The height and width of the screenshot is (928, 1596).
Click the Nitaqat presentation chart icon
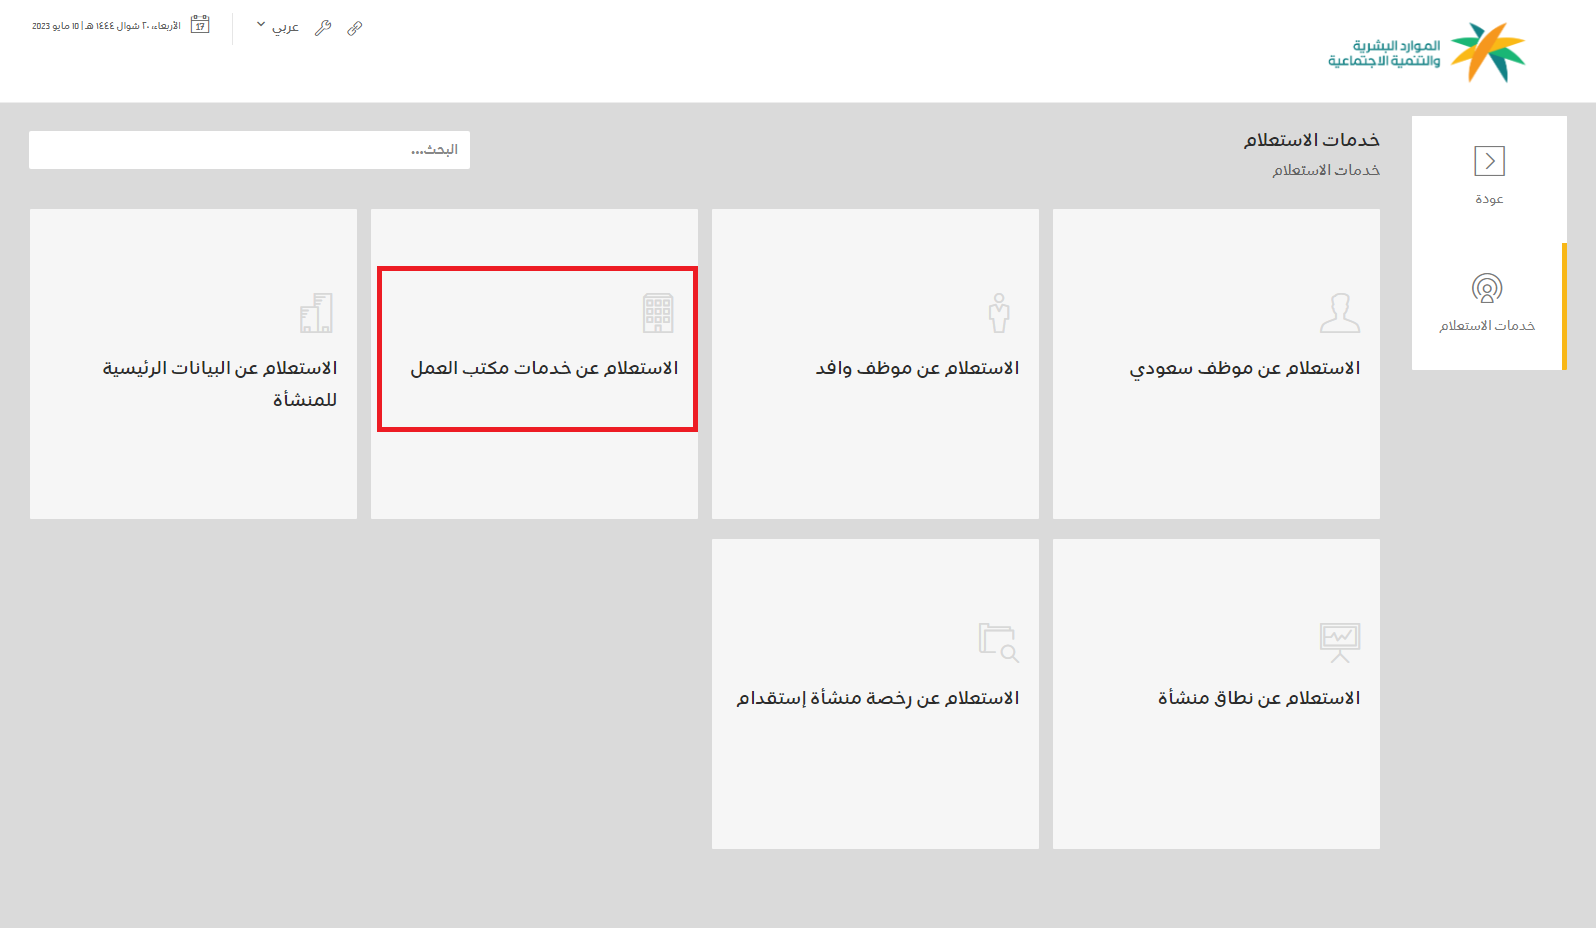[x=1340, y=643]
